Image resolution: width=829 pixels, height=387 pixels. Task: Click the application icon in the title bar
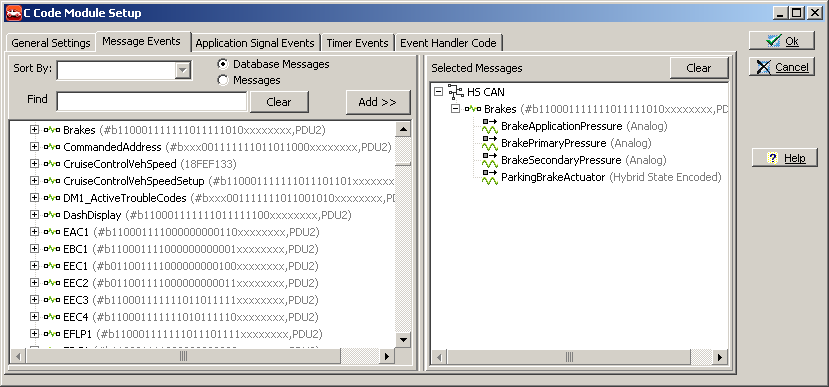(x=13, y=13)
